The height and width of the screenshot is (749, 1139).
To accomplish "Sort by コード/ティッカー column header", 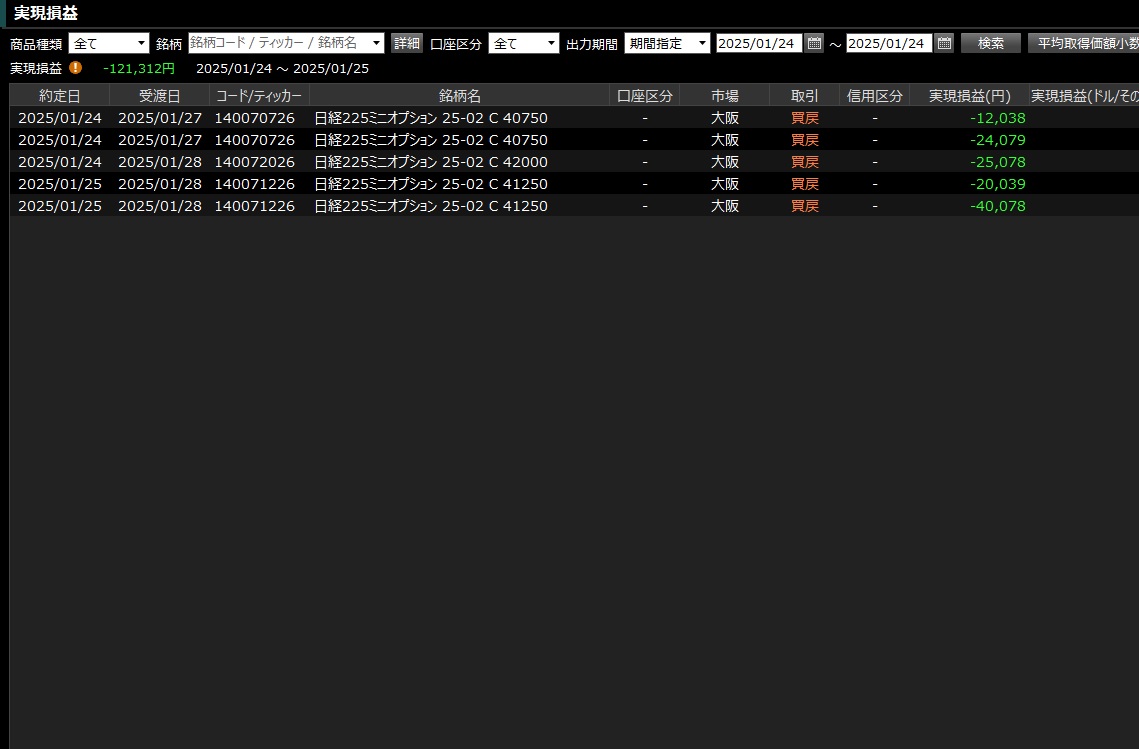I will (x=259, y=96).
